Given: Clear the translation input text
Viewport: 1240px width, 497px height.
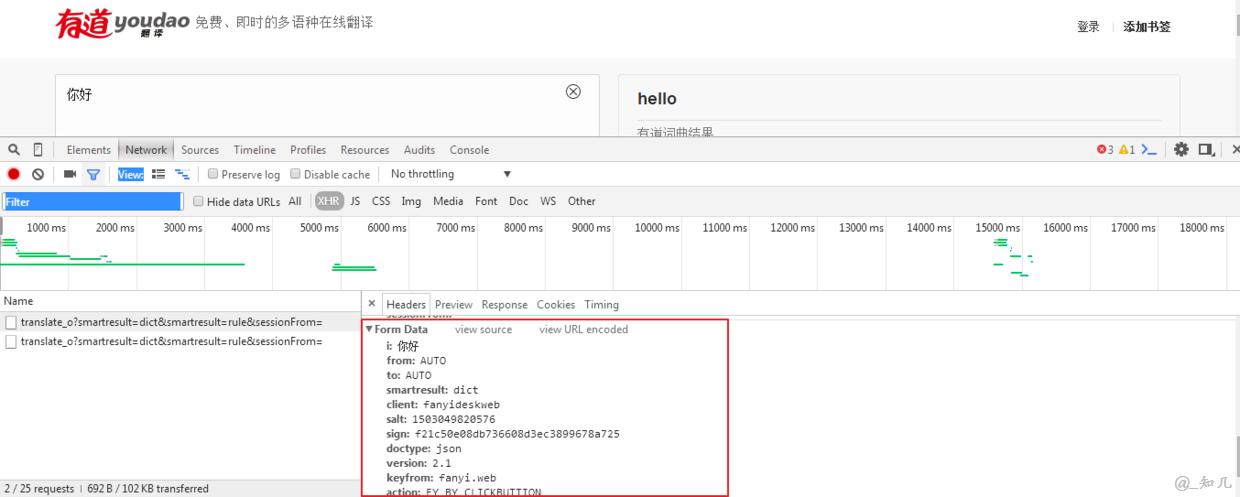Looking at the screenshot, I should tap(573, 92).
